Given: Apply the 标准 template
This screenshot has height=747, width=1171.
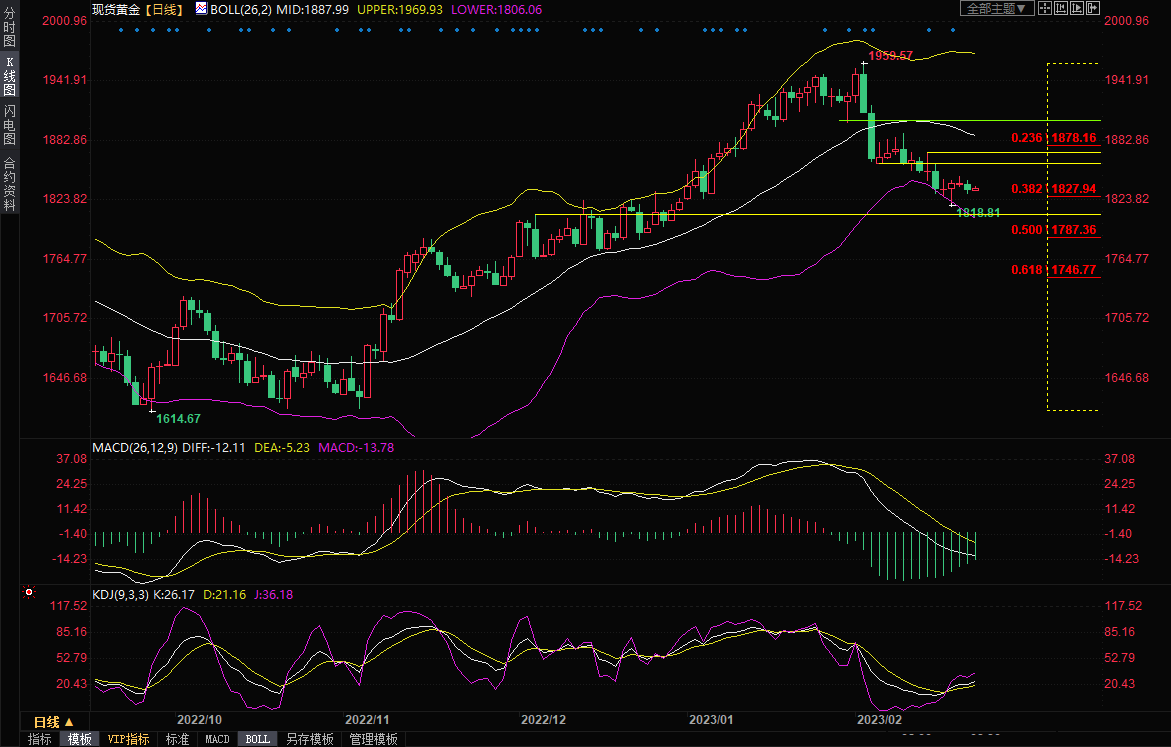Looking at the screenshot, I should pyautogui.click(x=177, y=739).
